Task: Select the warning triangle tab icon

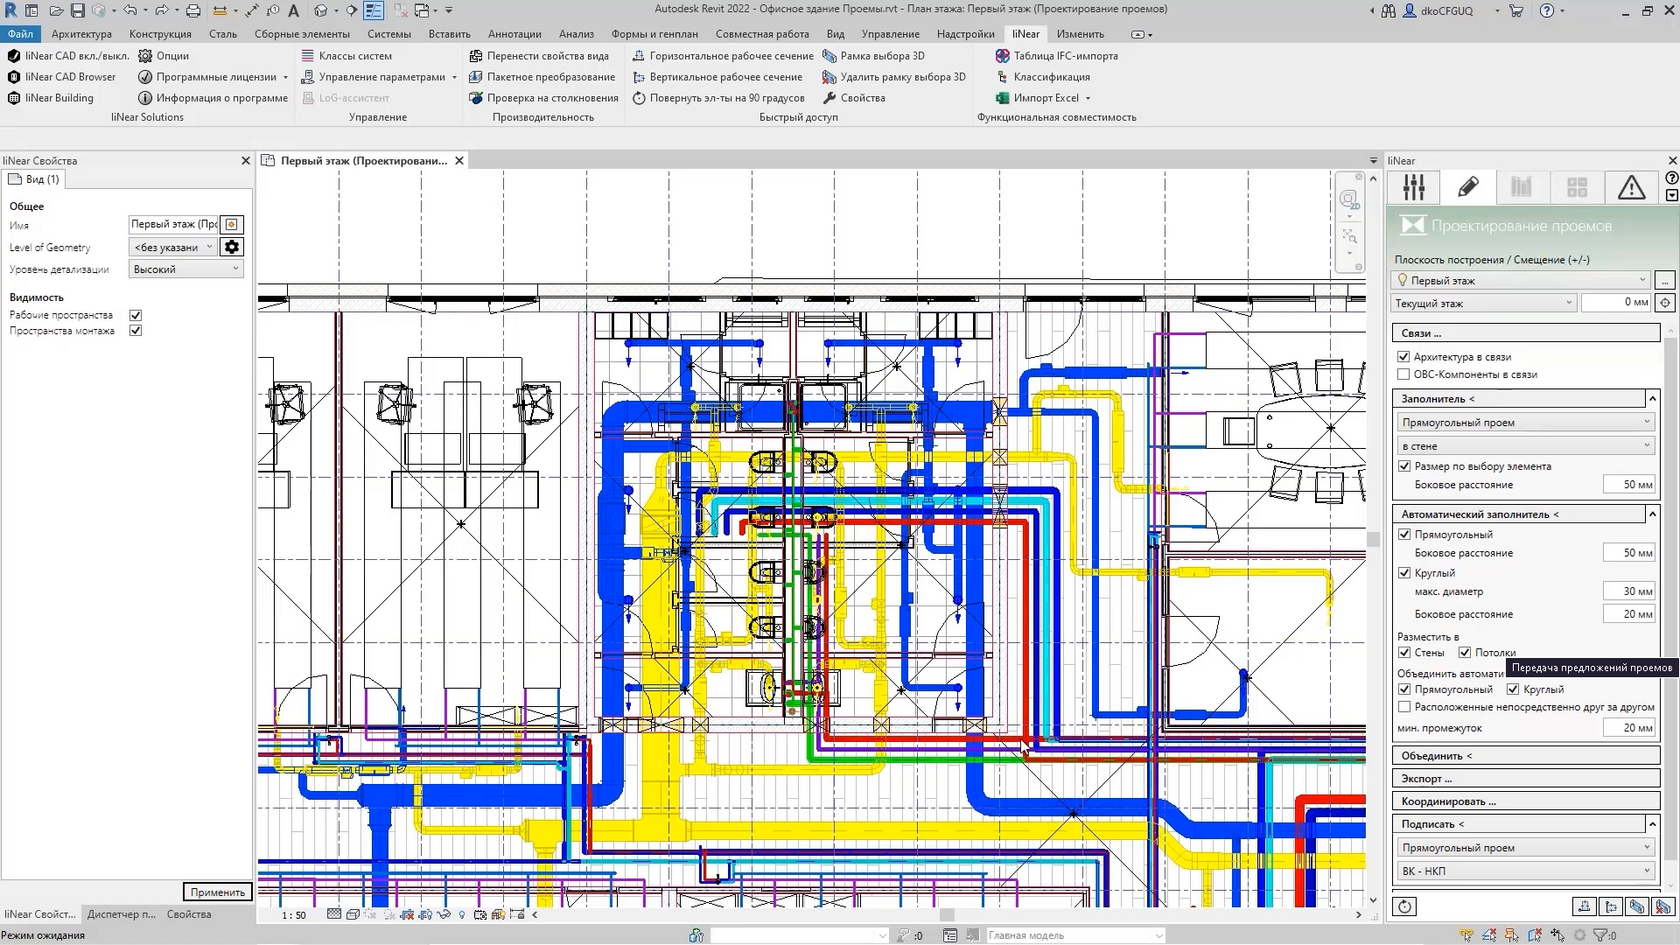Action: click(1631, 187)
